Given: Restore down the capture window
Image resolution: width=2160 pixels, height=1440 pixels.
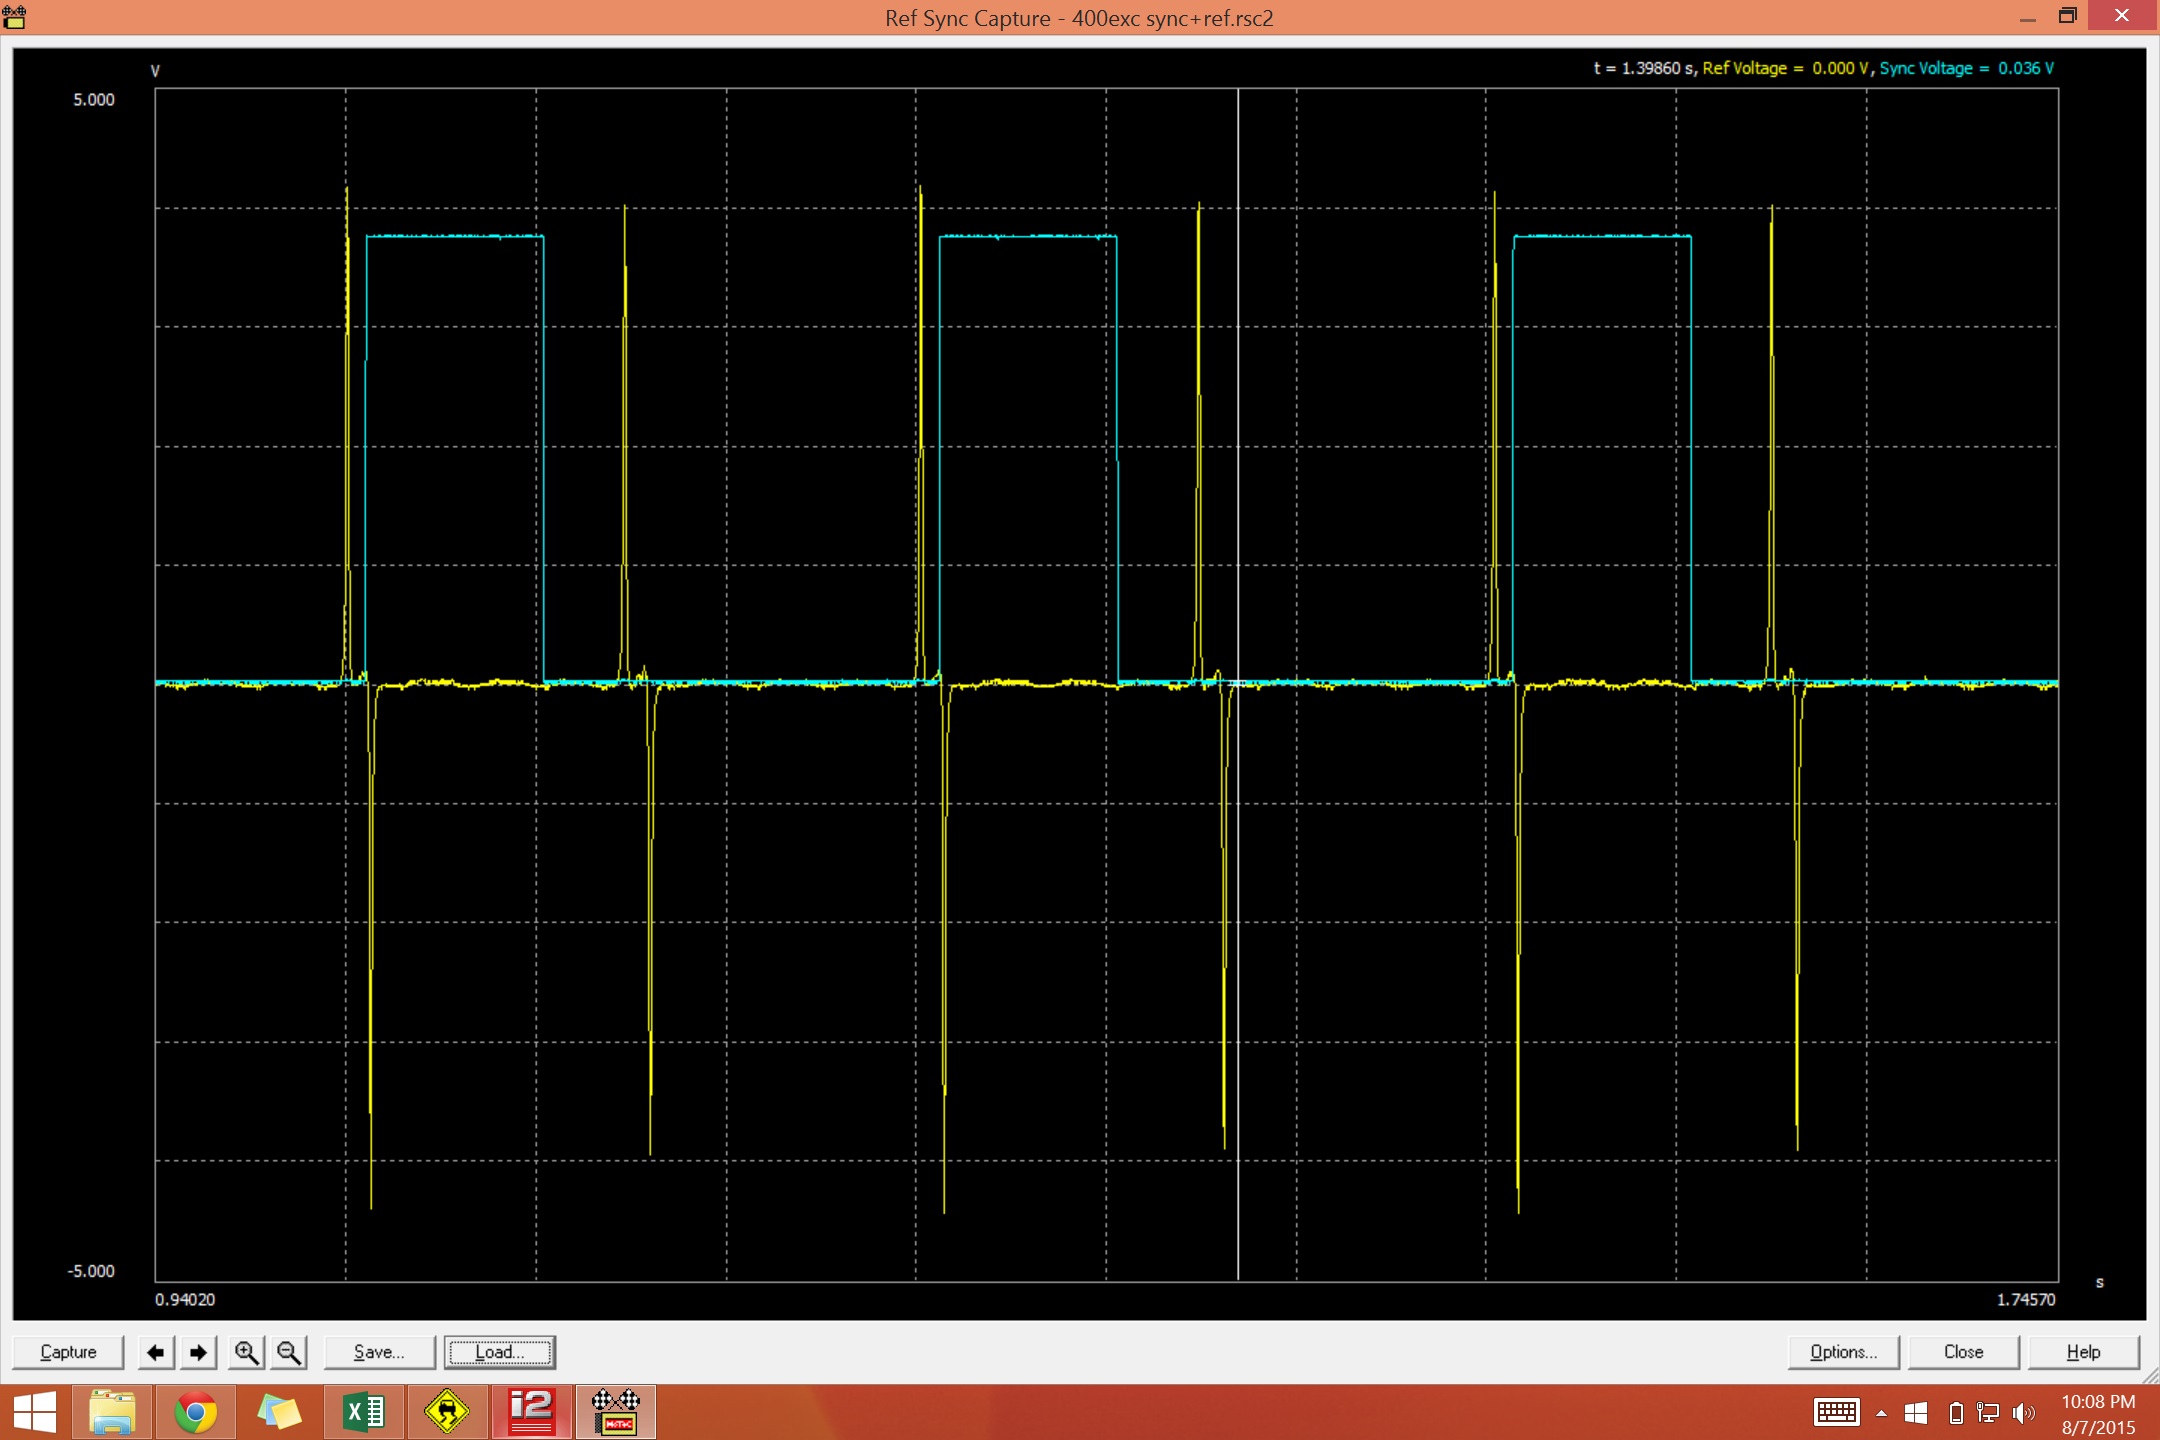Looking at the screenshot, I should [x=2068, y=16].
